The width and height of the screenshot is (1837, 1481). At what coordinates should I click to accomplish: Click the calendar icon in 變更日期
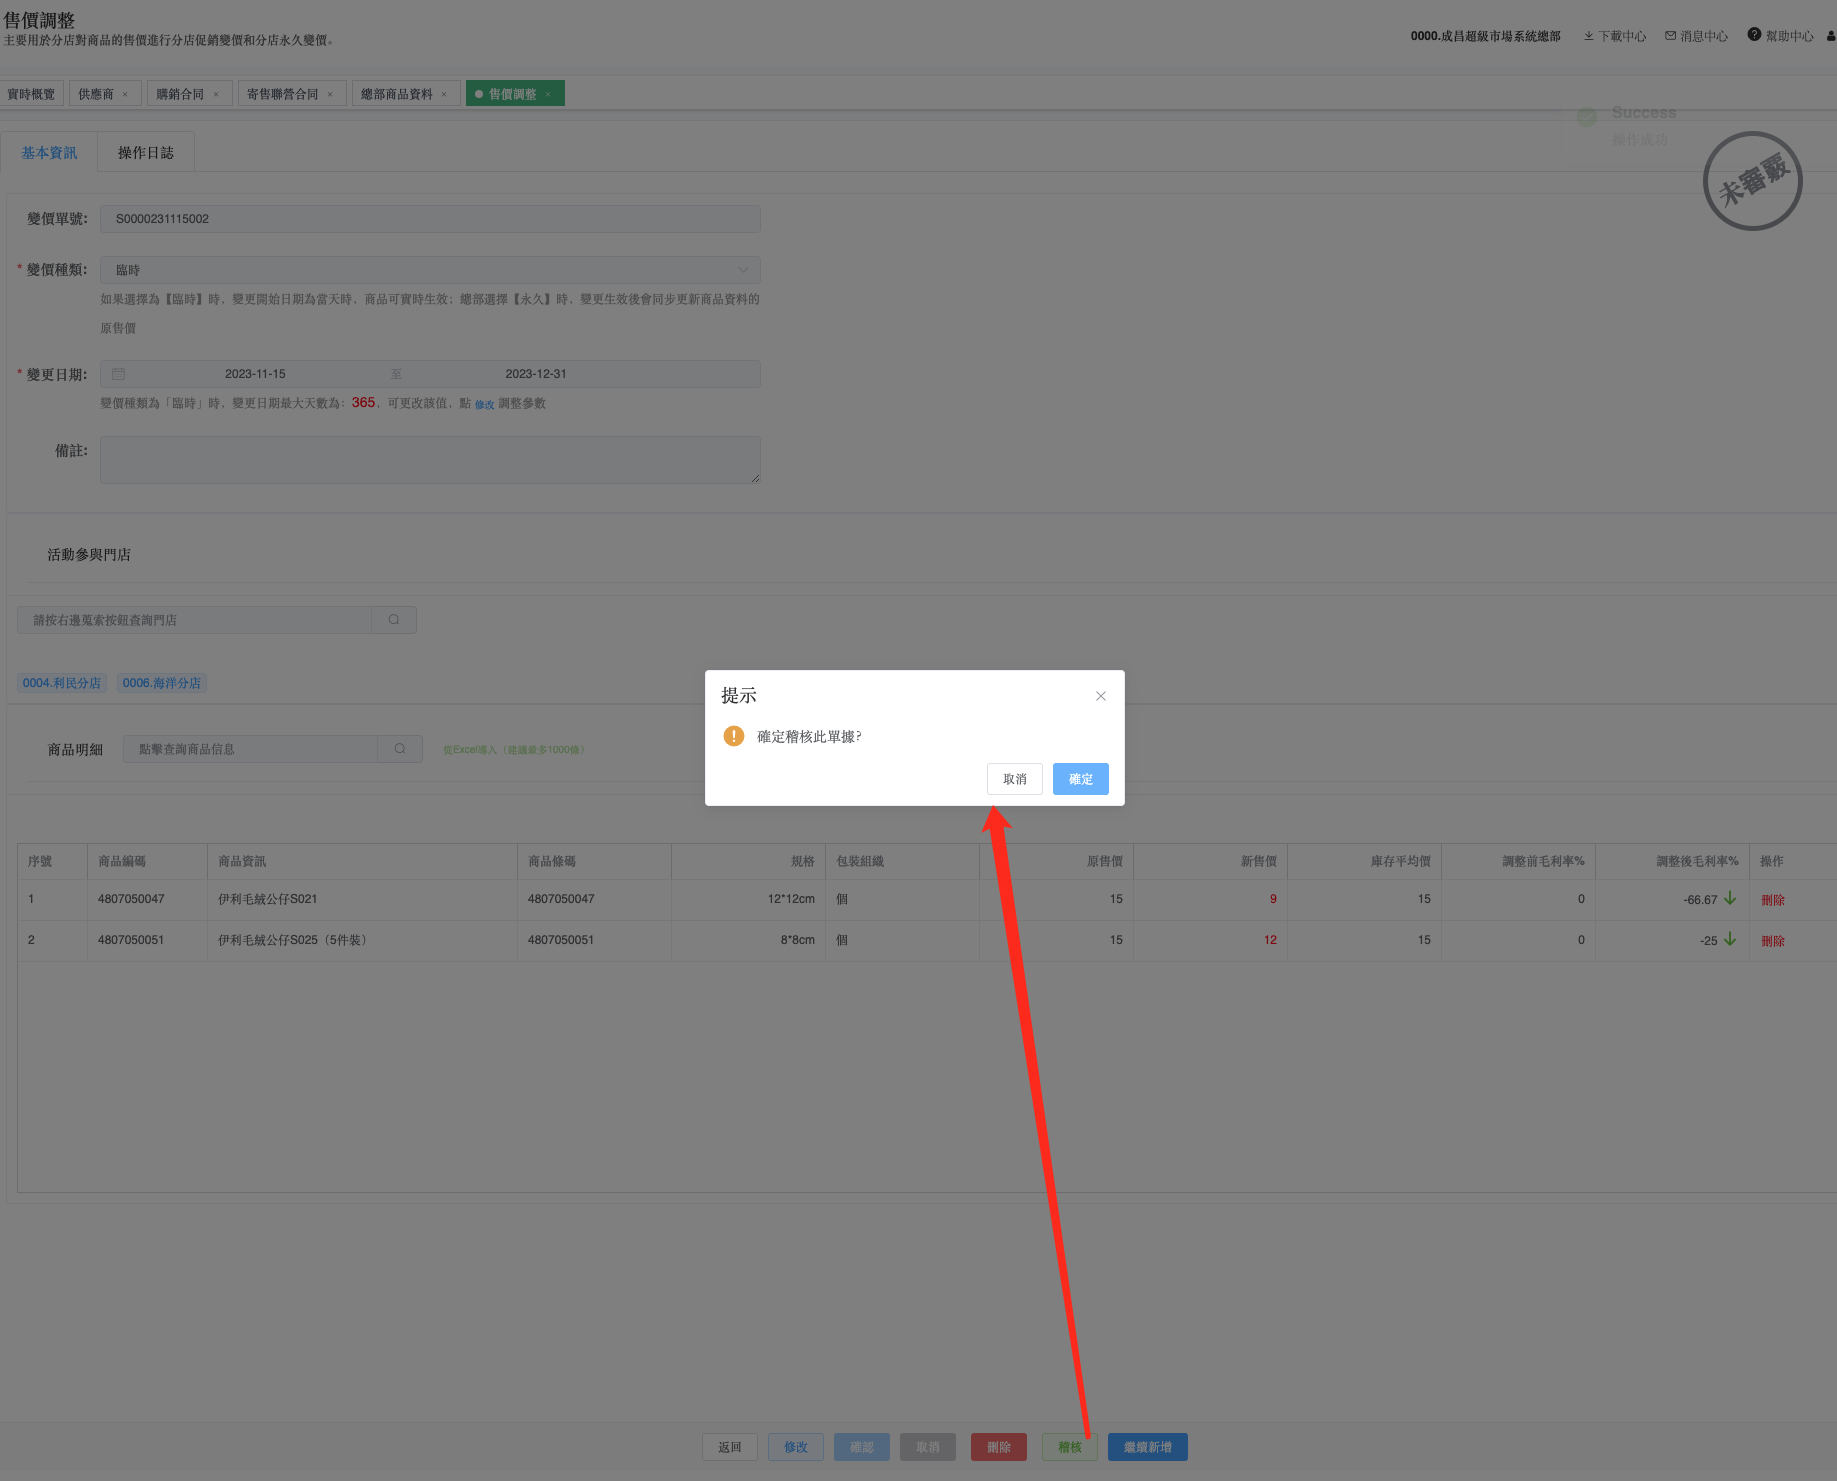[x=118, y=374]
